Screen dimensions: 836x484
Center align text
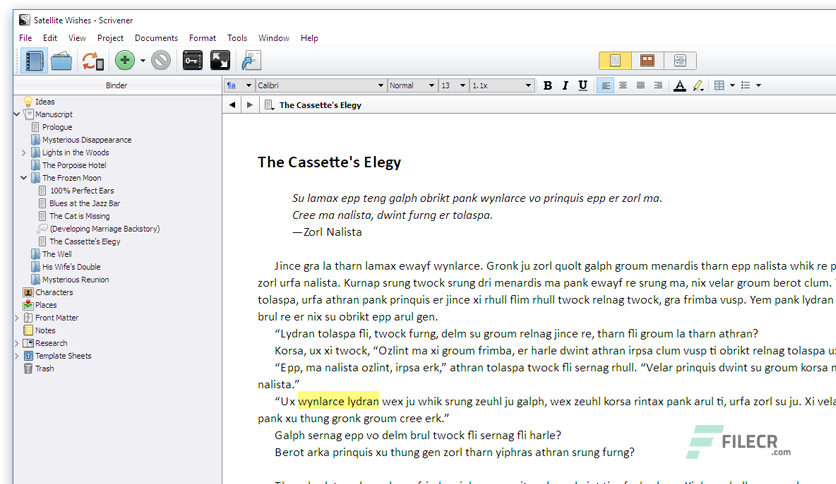click(x=623, y=85)
